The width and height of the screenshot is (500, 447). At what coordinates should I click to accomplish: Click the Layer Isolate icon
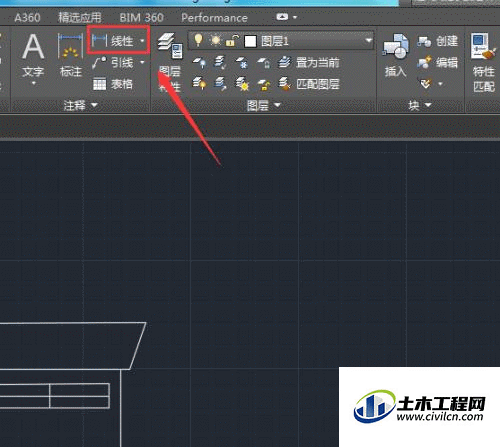220,62
